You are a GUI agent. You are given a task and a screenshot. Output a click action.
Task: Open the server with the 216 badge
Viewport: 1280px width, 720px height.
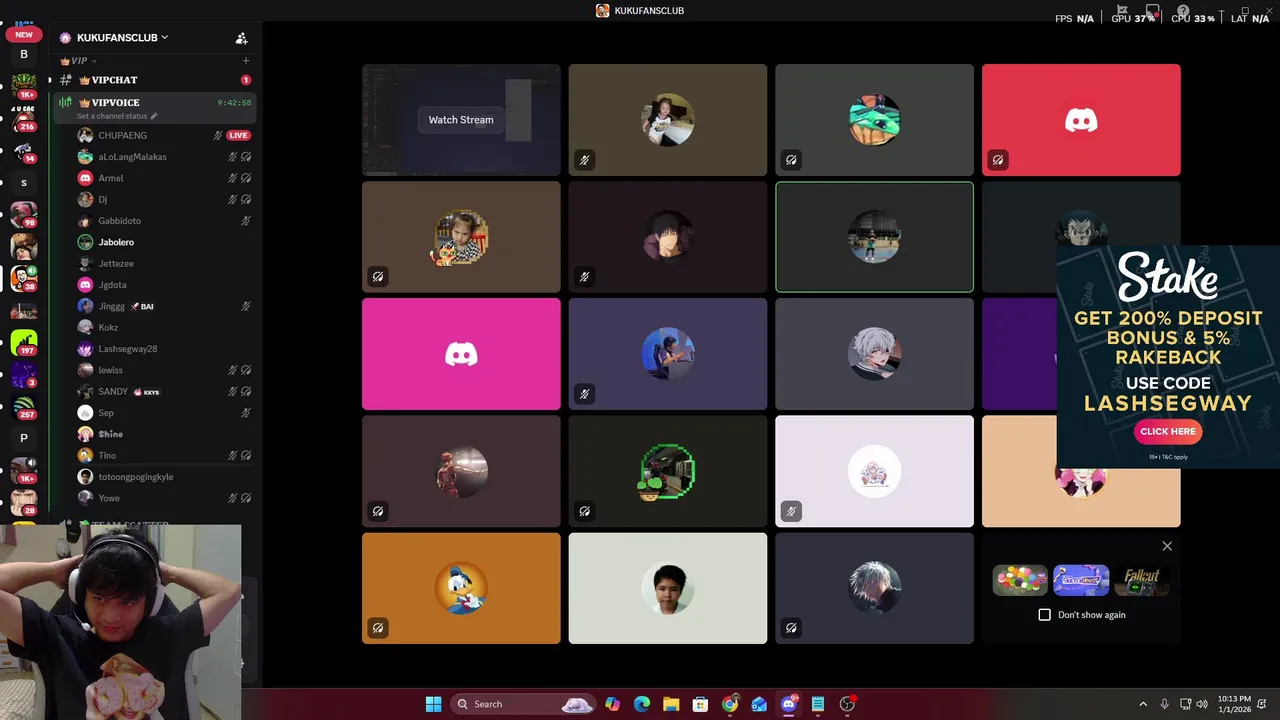[23, 119]
